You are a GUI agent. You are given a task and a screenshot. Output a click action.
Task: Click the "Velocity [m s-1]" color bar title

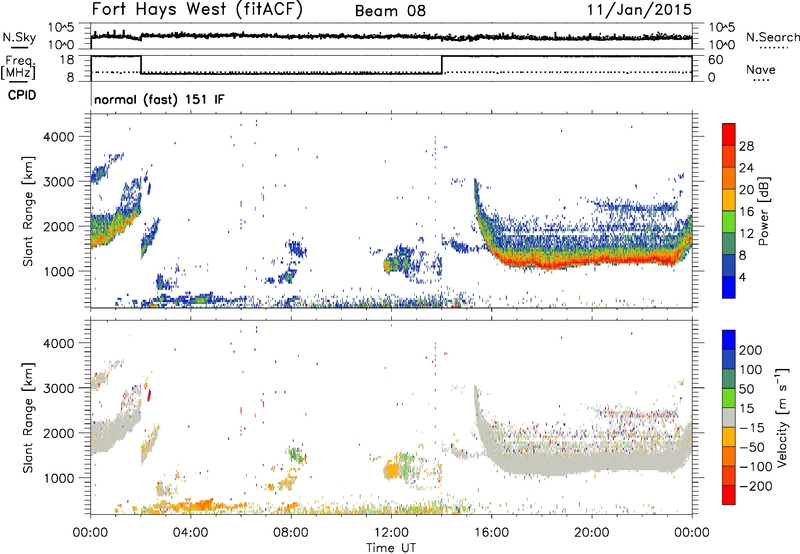(781, 417)
